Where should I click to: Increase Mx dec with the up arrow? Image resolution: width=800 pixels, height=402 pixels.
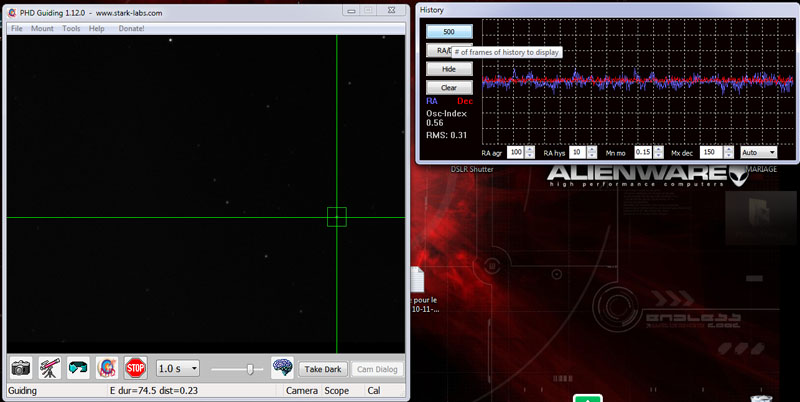729,149
